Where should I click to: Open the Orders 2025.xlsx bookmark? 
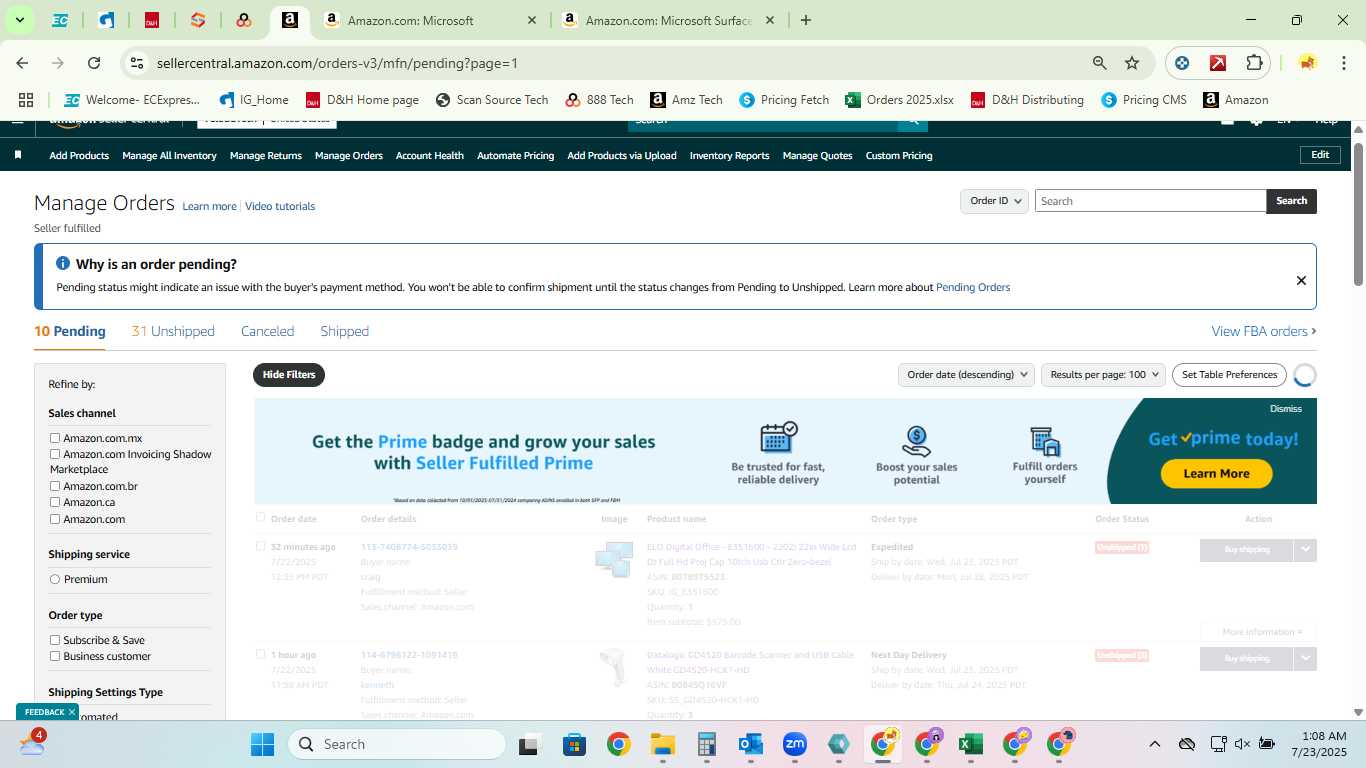point(899,100)
